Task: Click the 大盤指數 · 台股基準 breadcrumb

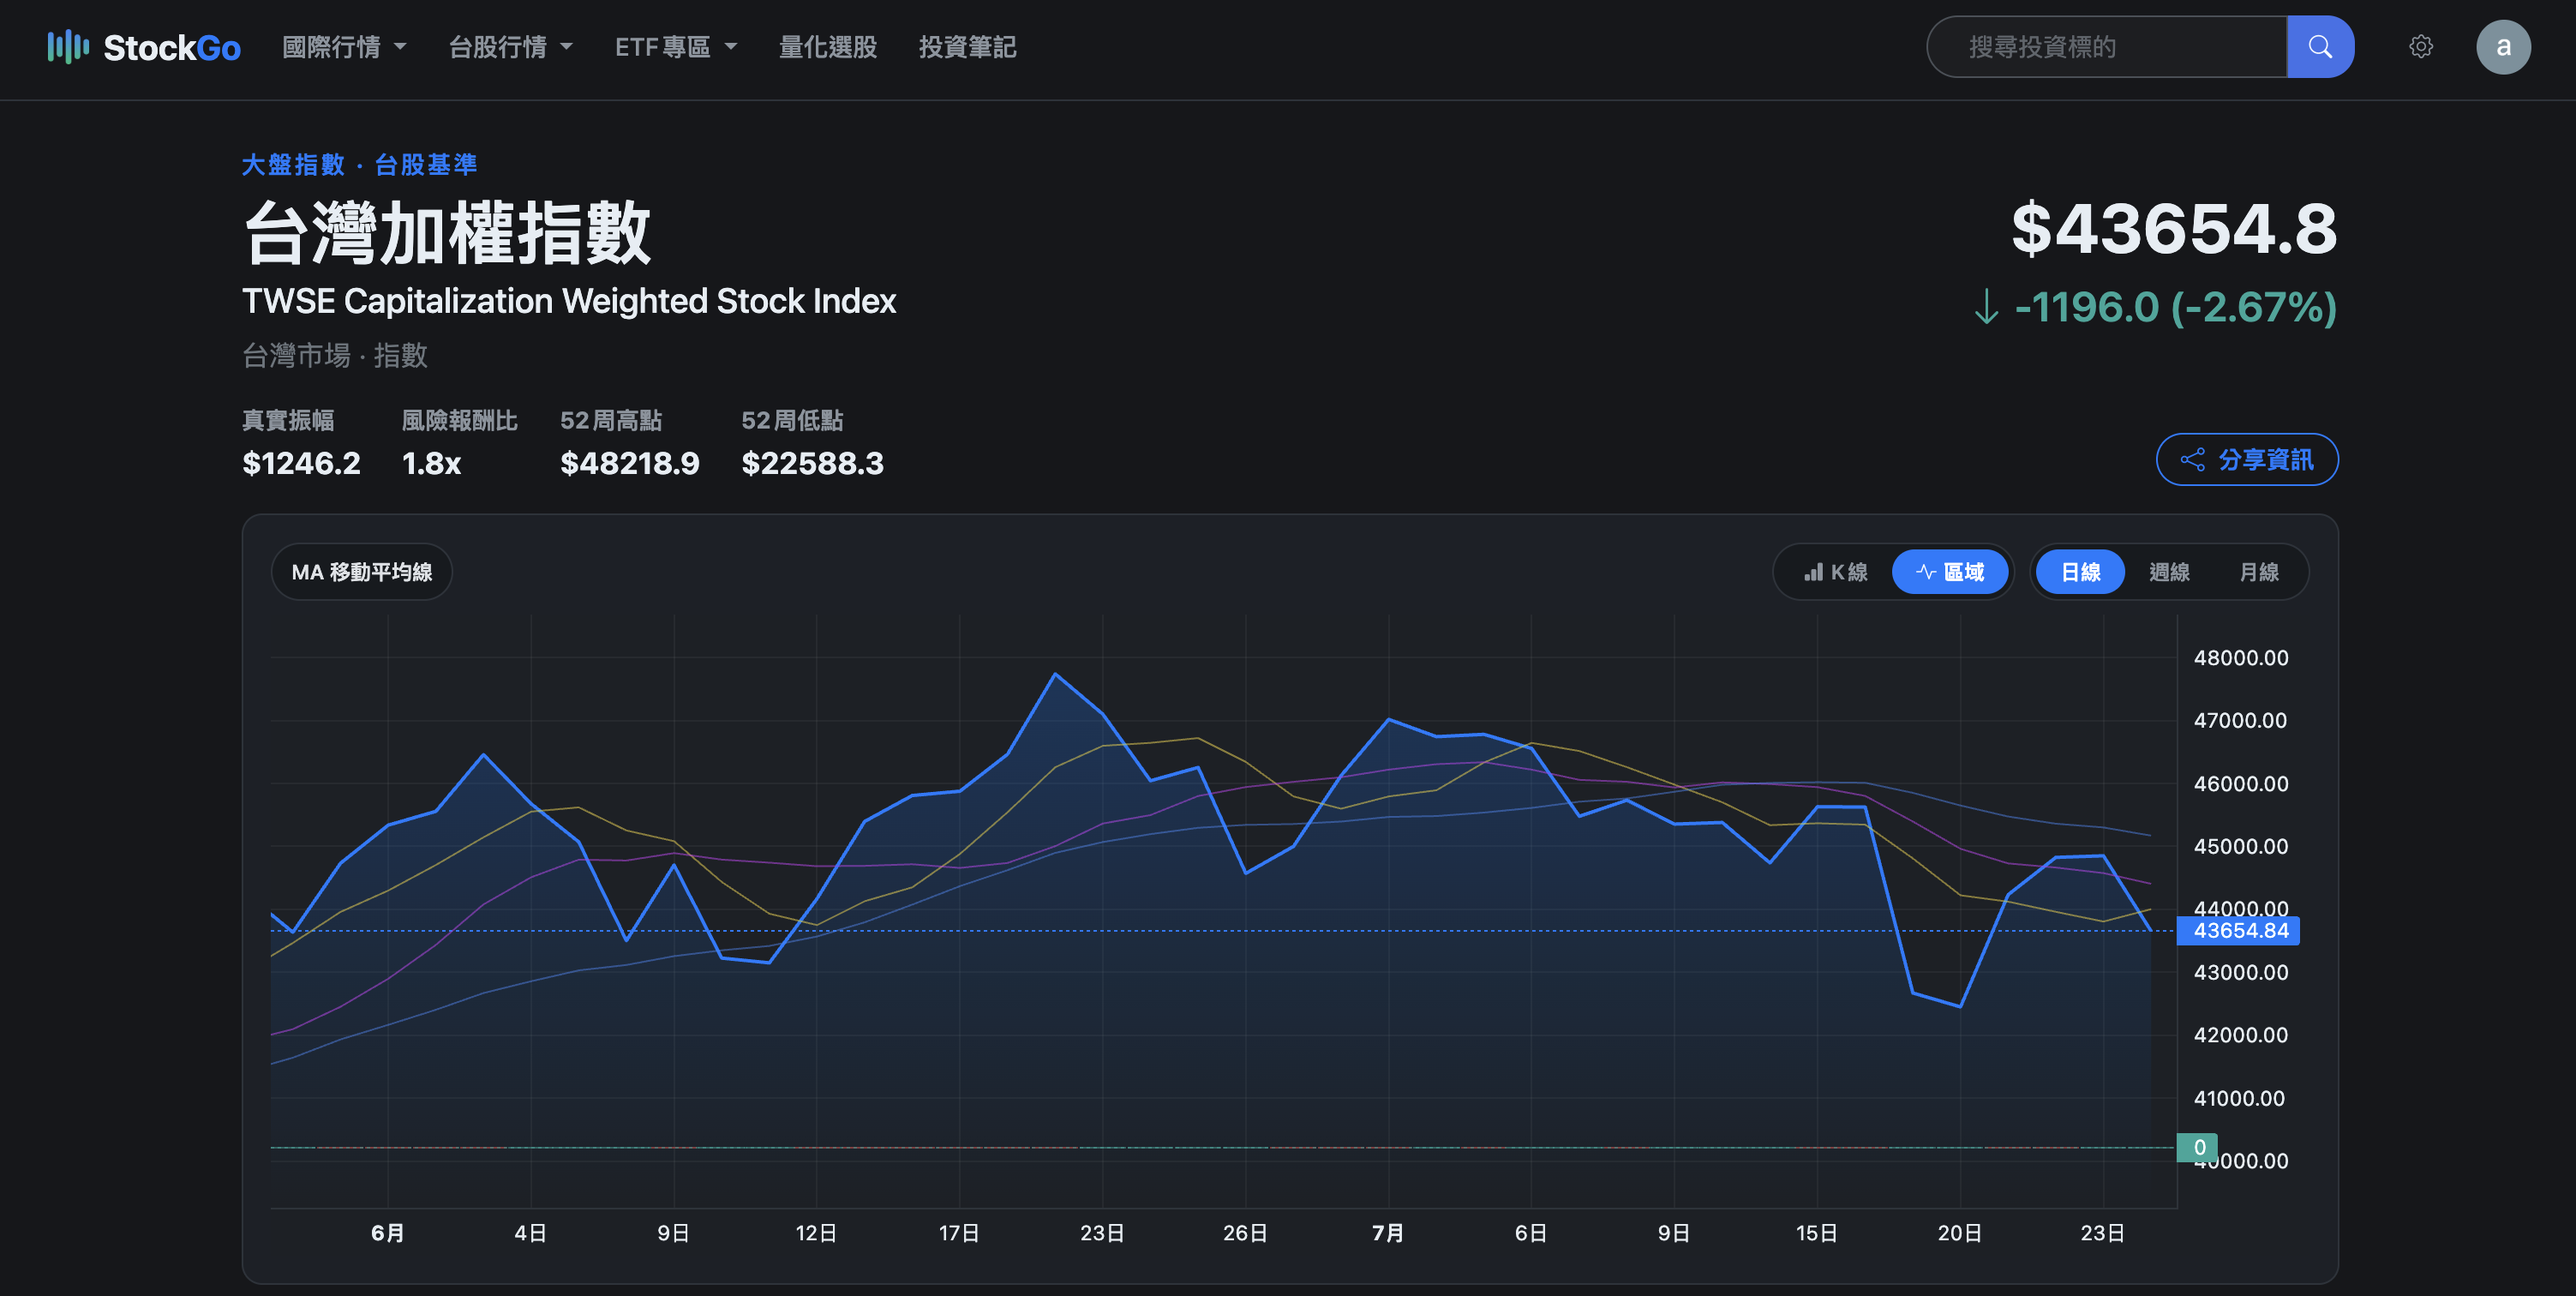Action: (x=359, y=164)
